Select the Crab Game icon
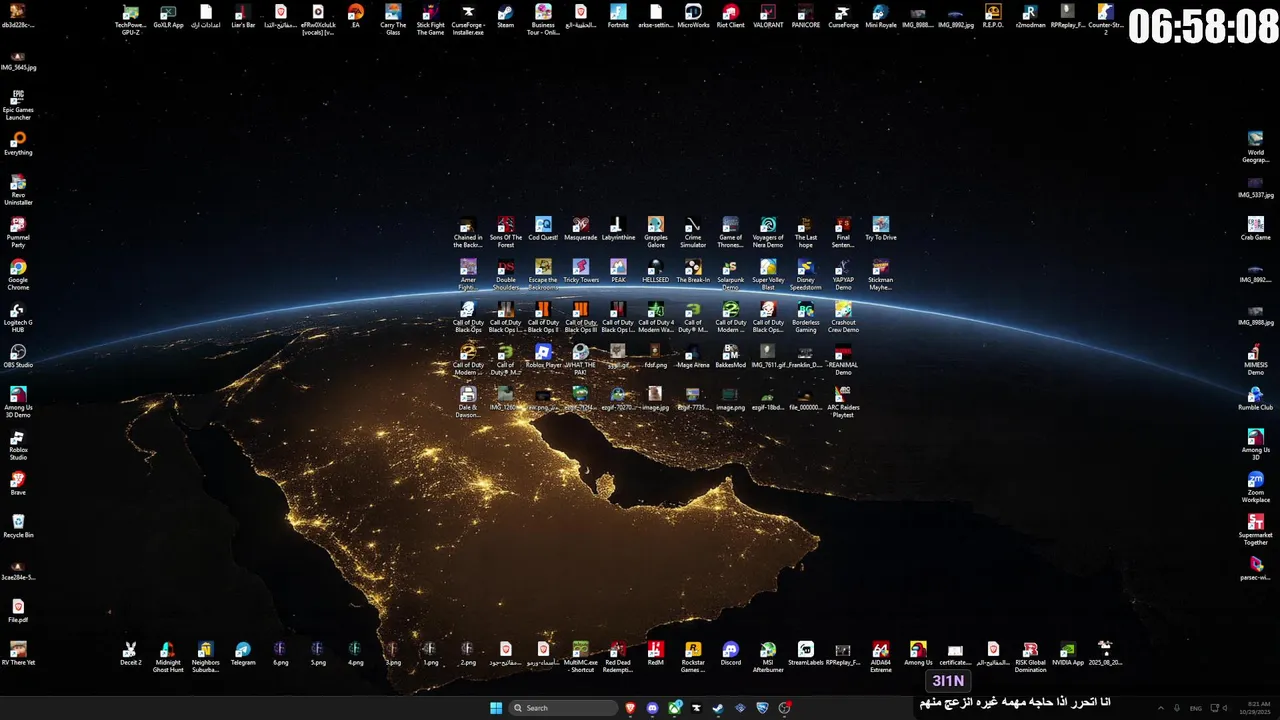The image size is (1280, 720). [x=1256, y=228]
